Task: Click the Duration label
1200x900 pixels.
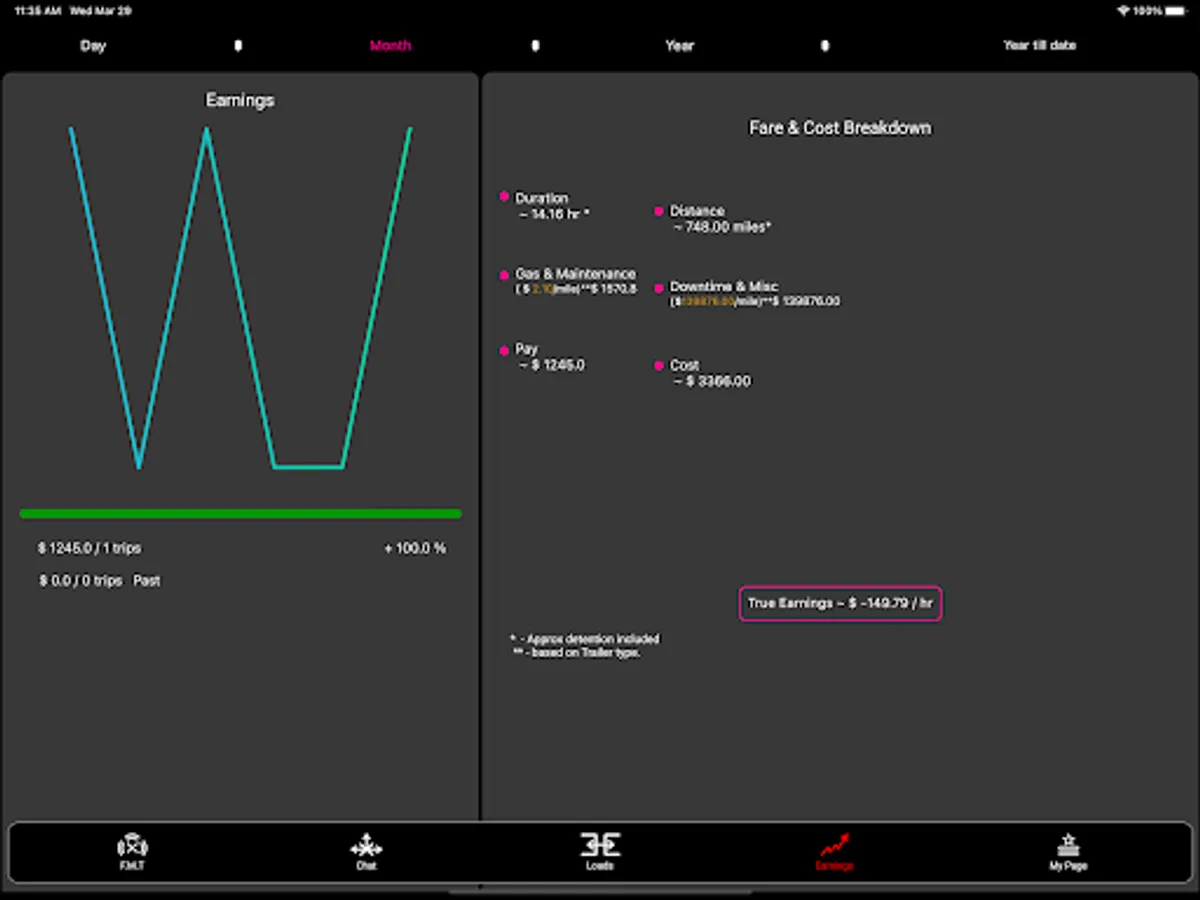Action: 542,198
